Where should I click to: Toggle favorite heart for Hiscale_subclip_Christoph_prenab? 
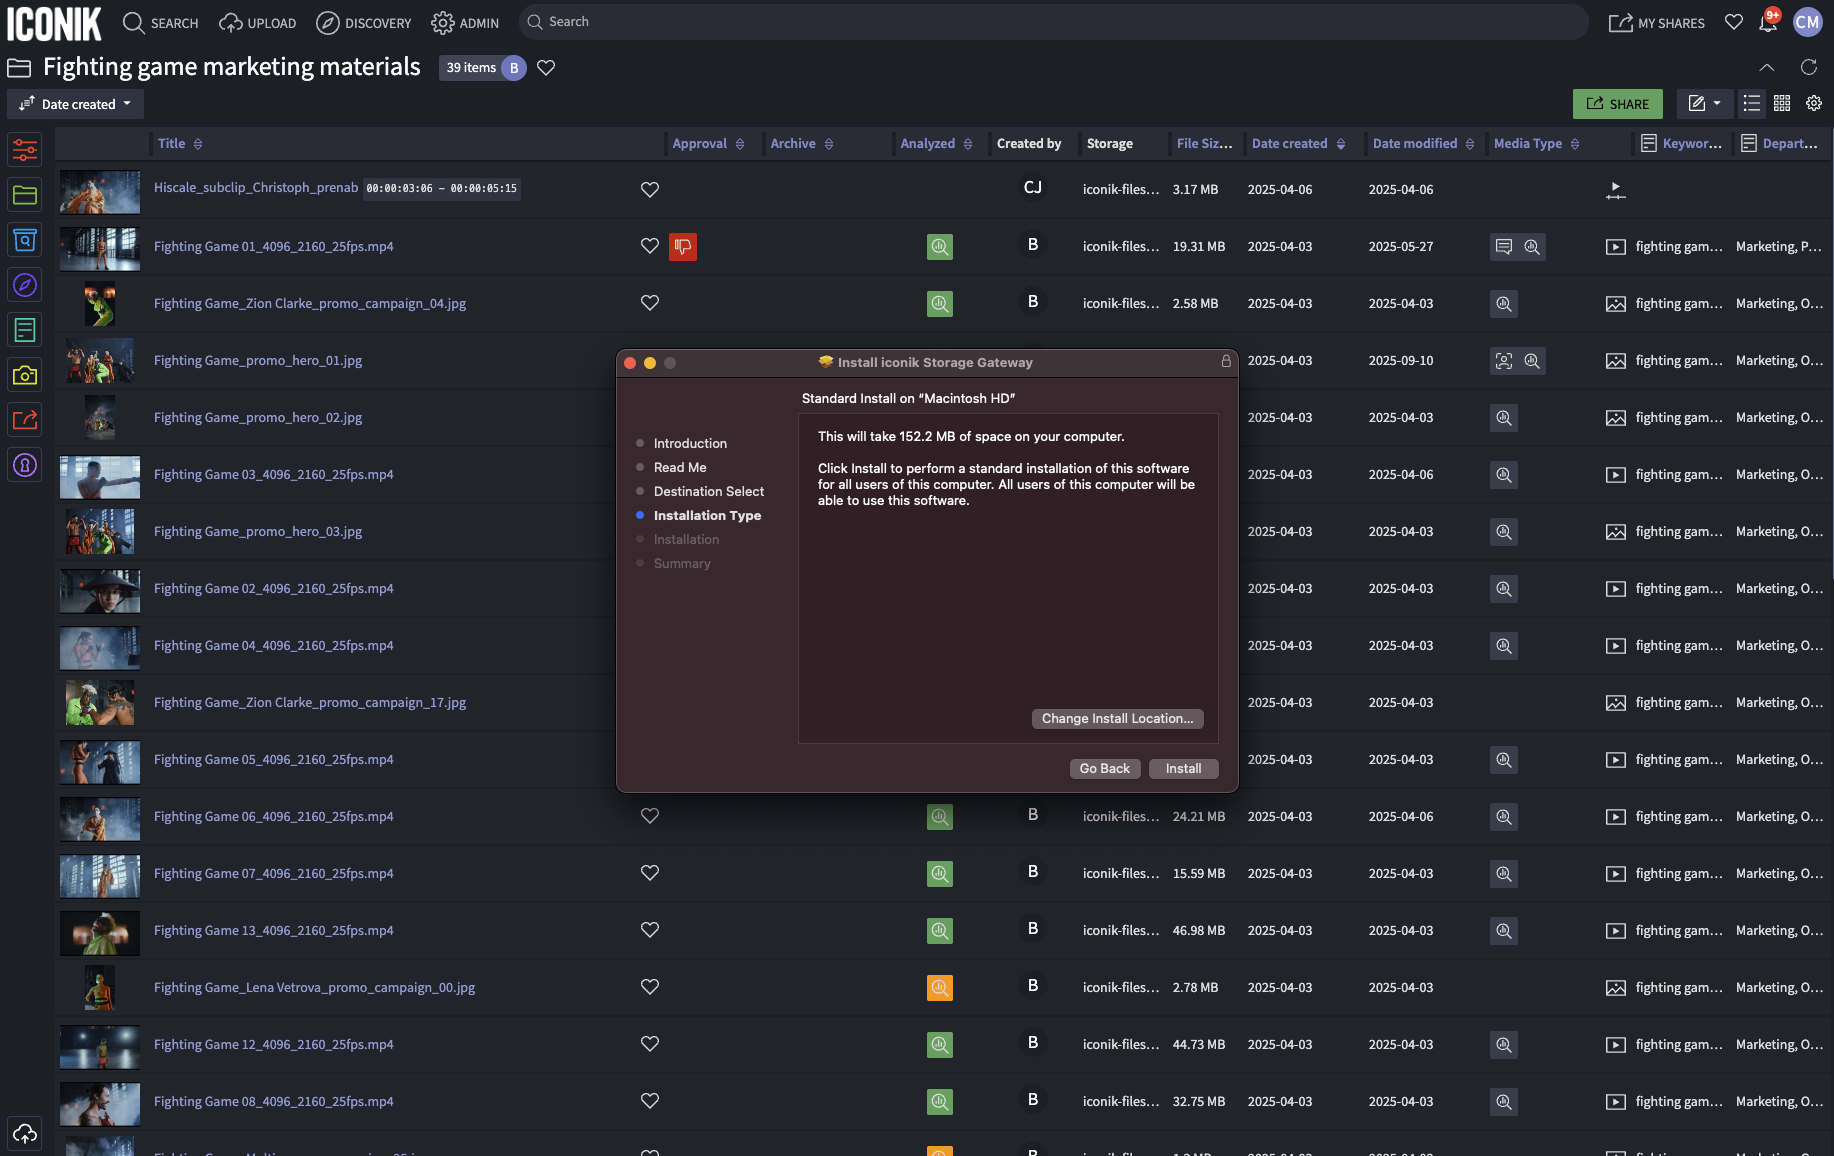pyautogui.click(x=650, y=189)
